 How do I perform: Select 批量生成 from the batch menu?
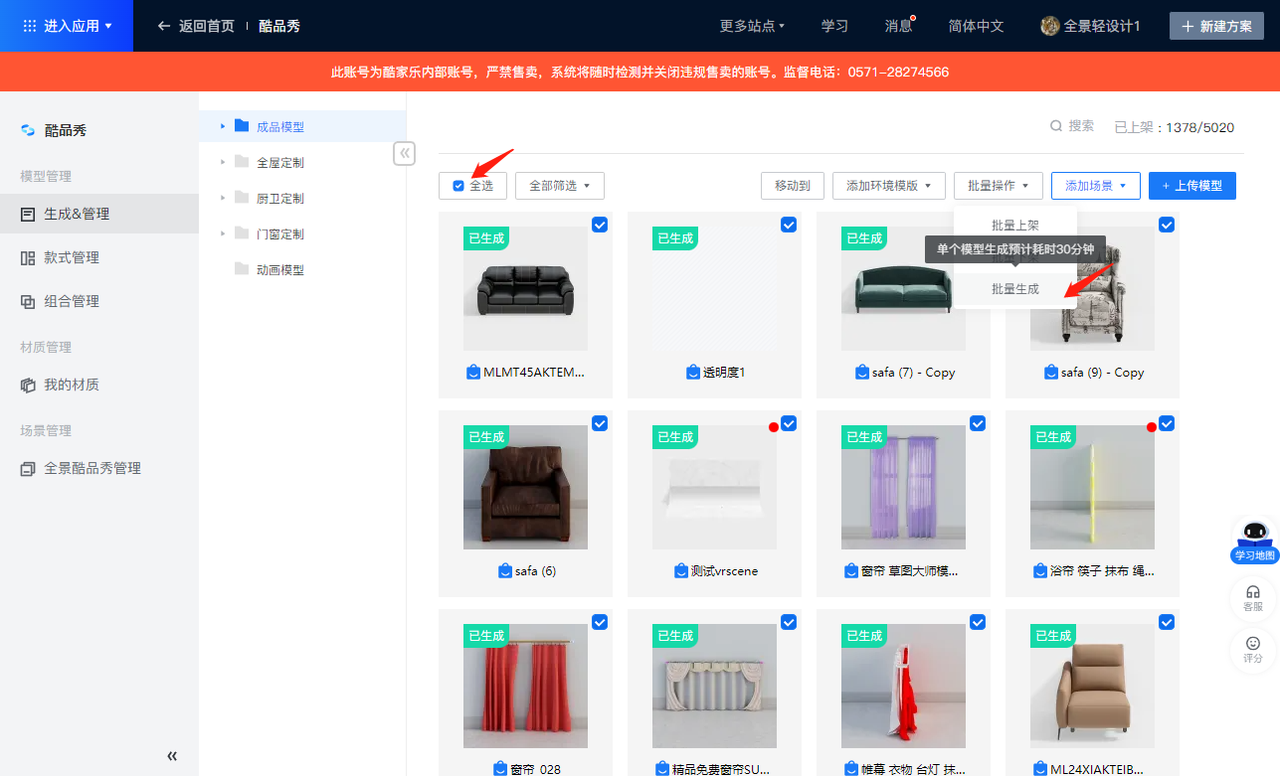tap(1015, 289)
